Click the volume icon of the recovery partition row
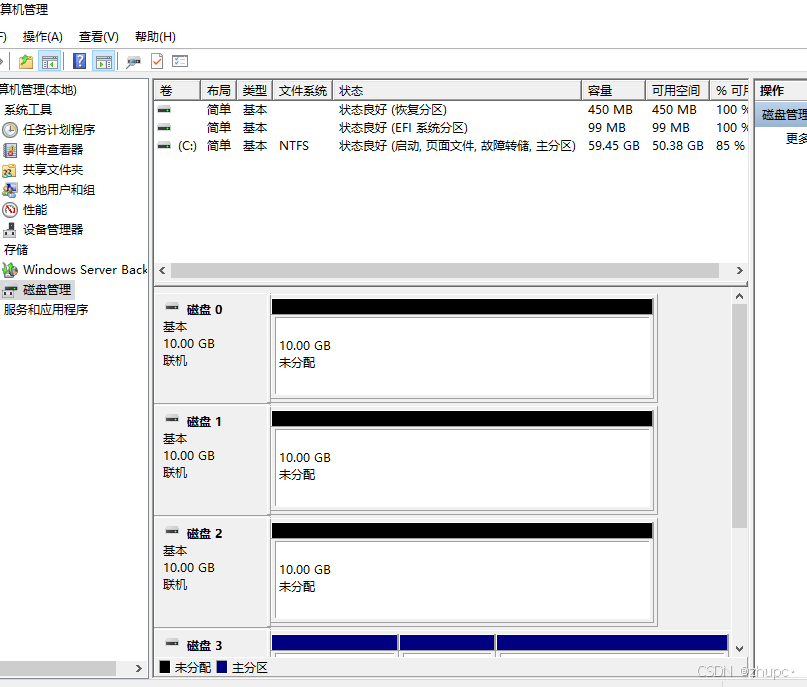Screen dimensions: 807x687 point(164,110)
